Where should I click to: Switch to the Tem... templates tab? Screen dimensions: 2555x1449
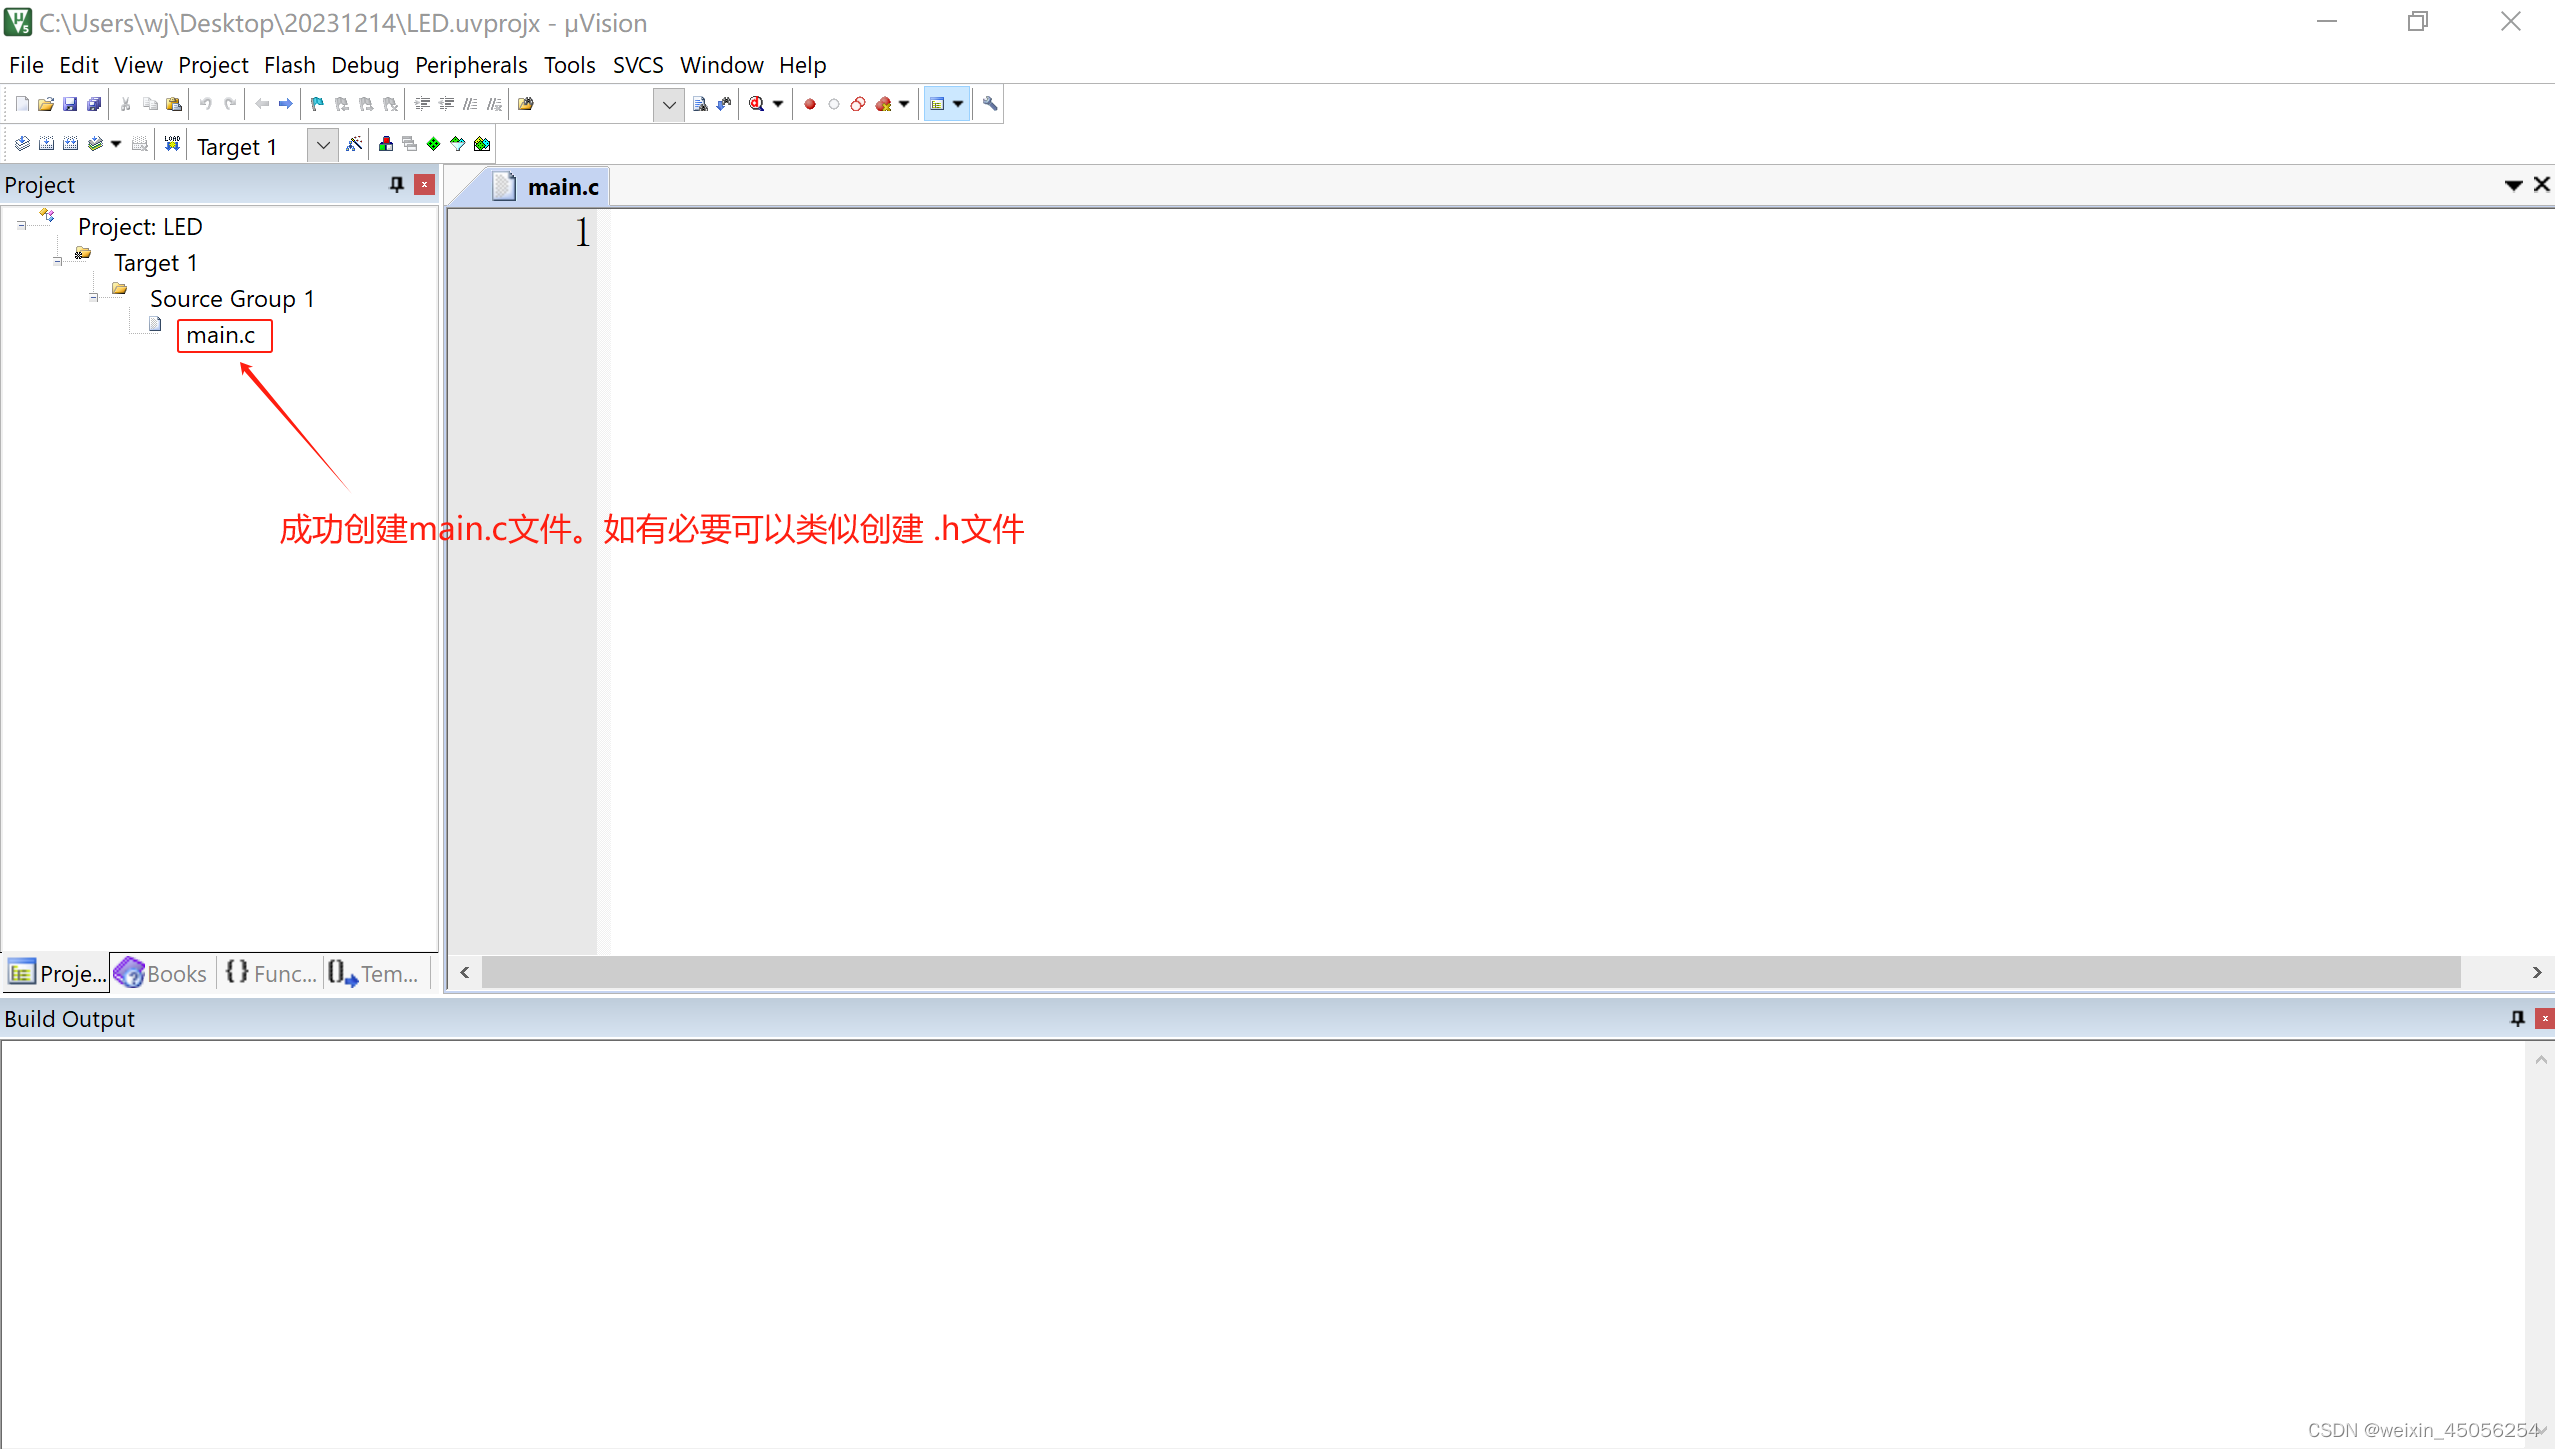coord(375,973)
